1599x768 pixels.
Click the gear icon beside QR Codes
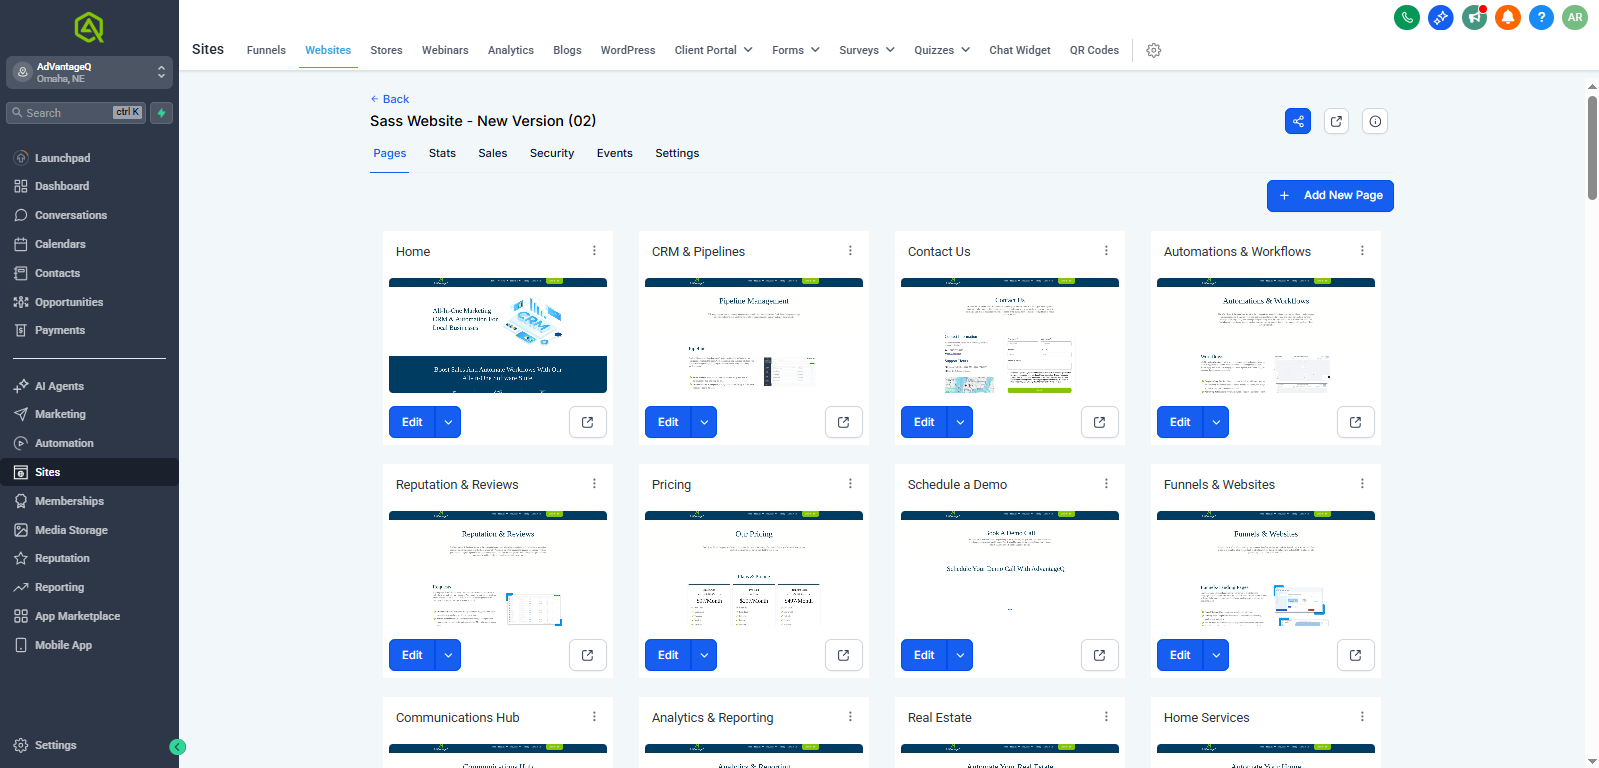click(1153, 50)
